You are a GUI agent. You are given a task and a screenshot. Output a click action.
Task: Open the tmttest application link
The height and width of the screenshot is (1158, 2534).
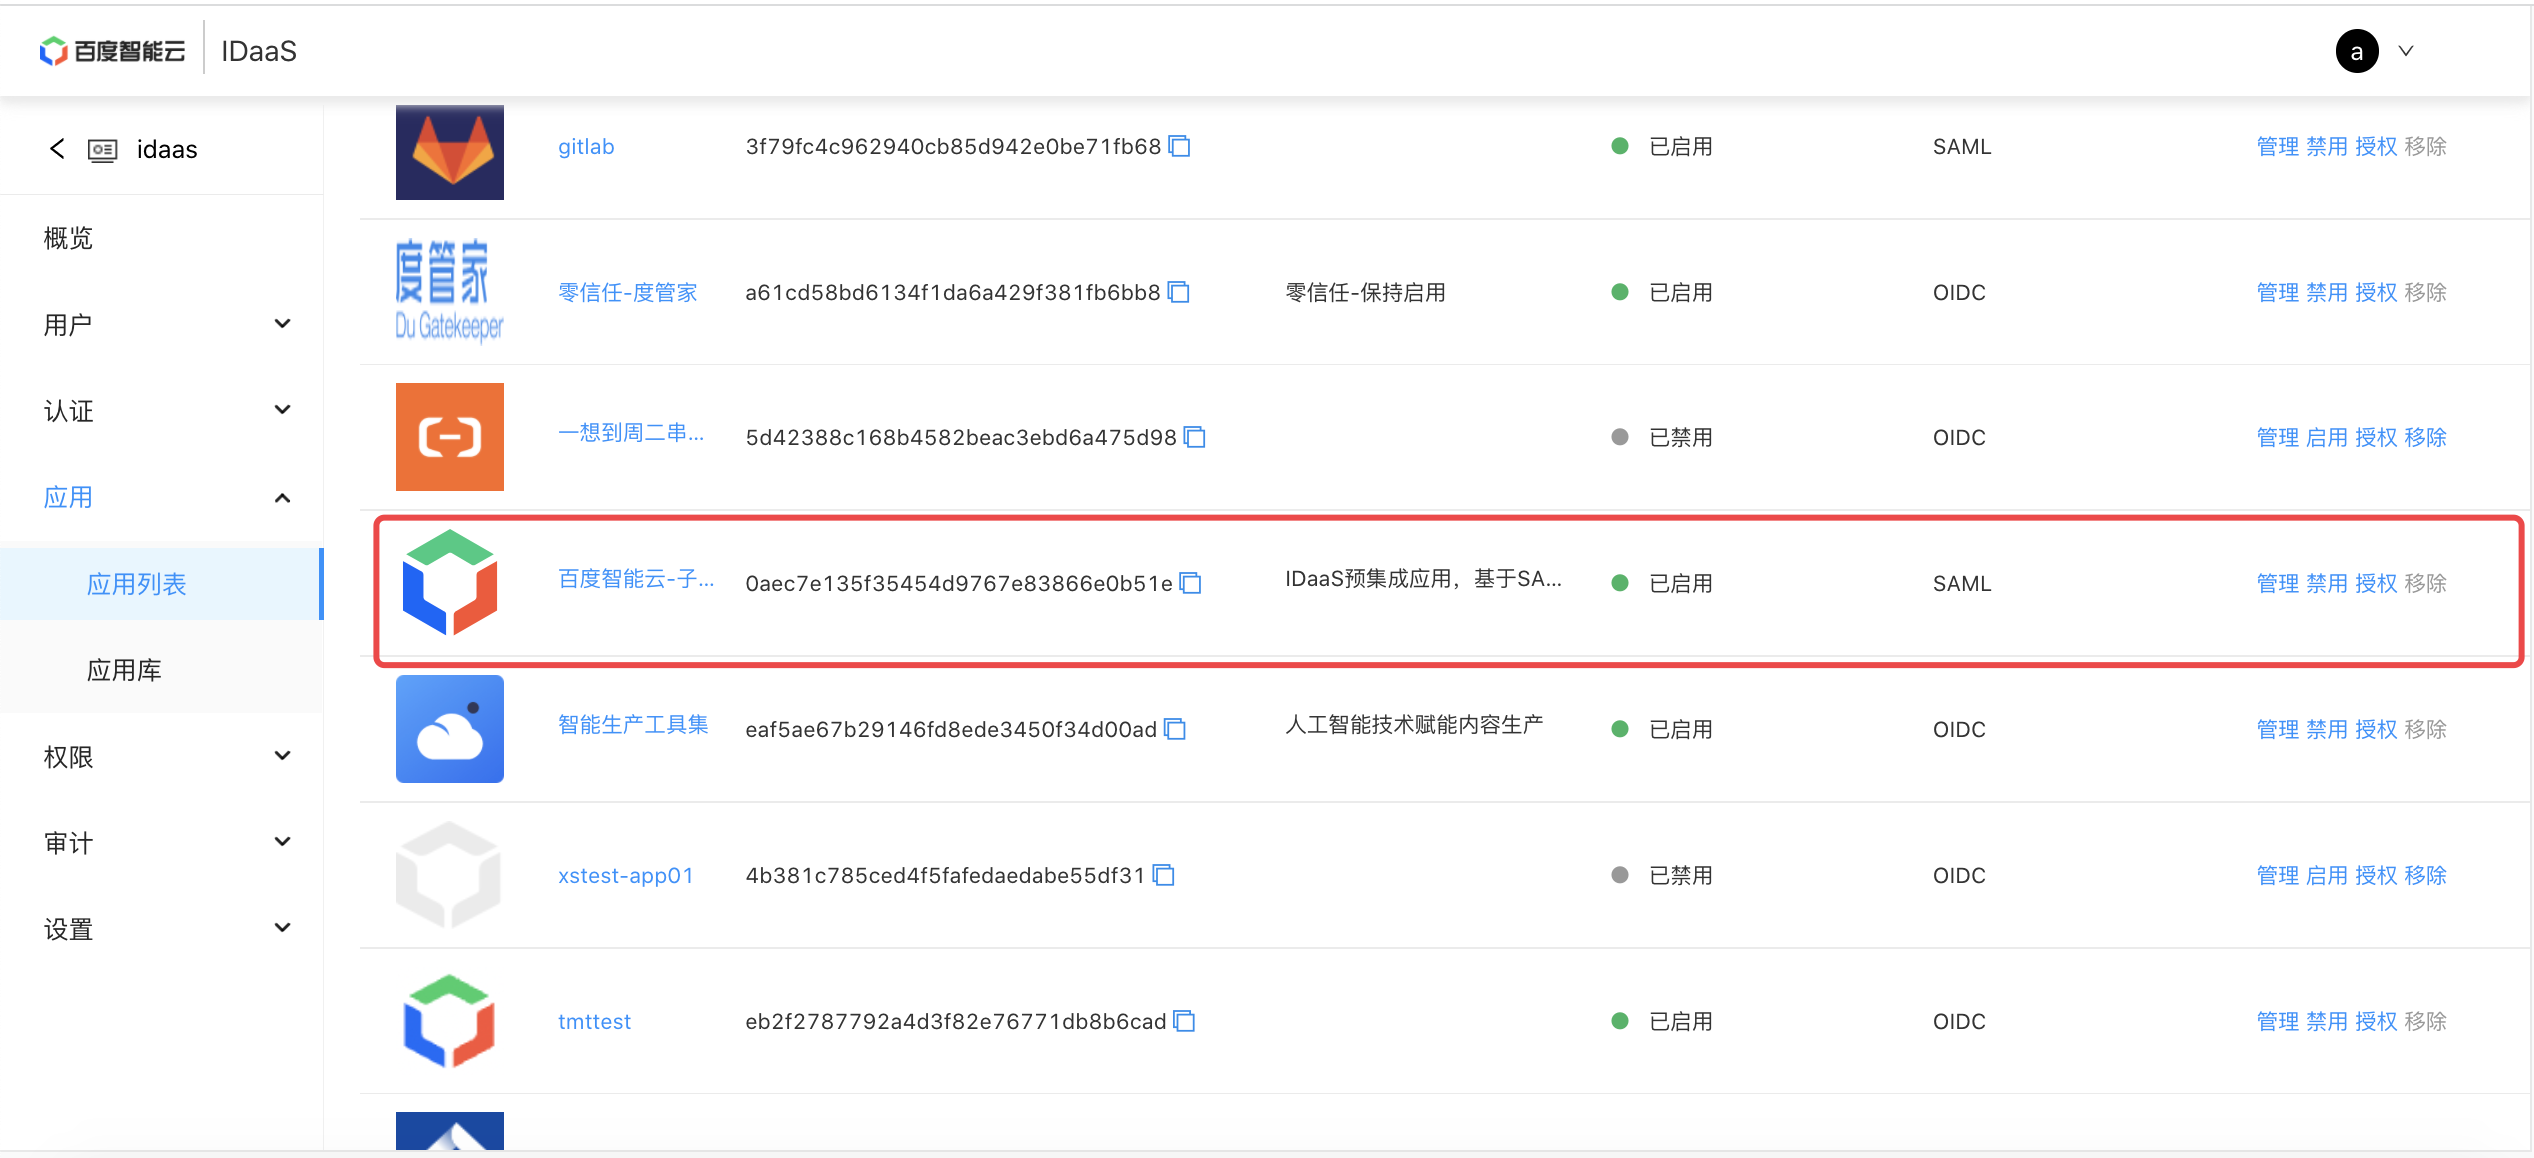point(594,1022)
